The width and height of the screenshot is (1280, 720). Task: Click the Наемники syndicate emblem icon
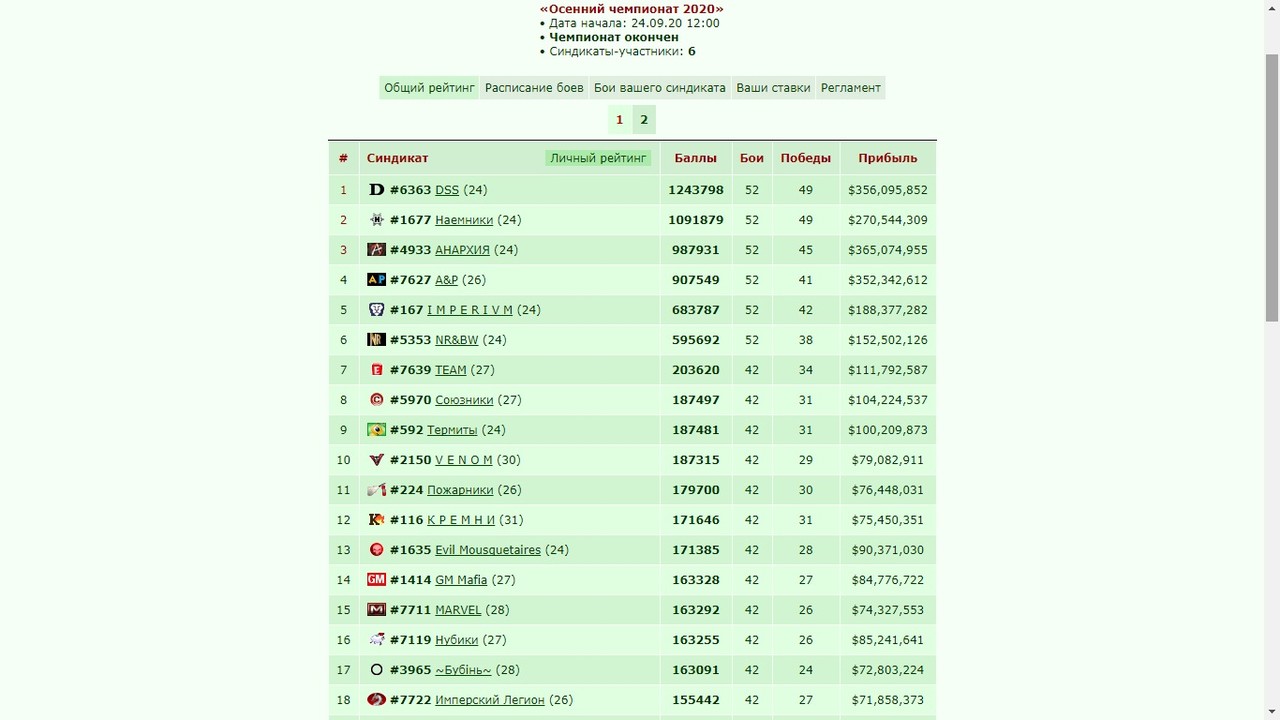376,220
